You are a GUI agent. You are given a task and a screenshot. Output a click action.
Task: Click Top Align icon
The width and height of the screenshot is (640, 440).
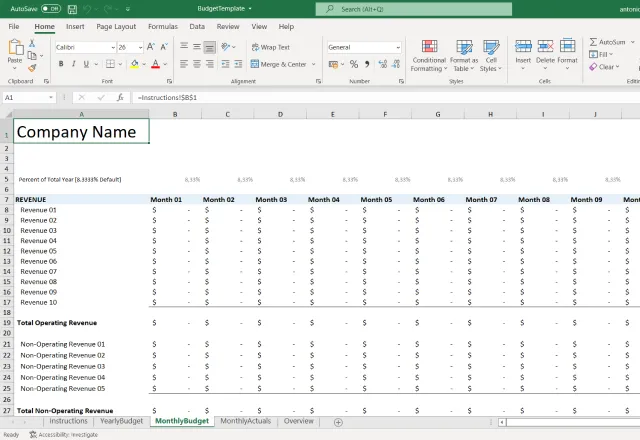184,46
